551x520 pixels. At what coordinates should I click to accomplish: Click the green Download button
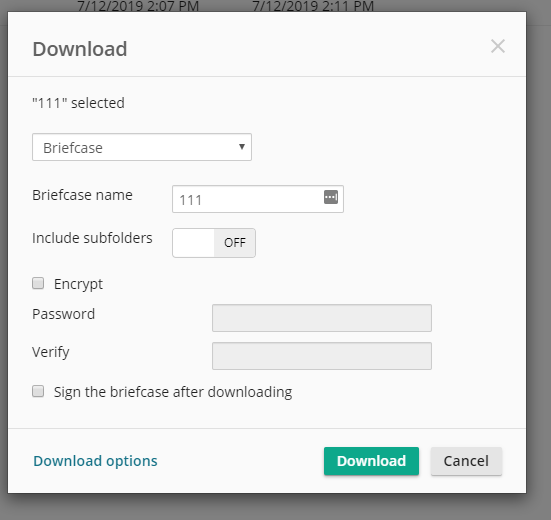point(371,461)
